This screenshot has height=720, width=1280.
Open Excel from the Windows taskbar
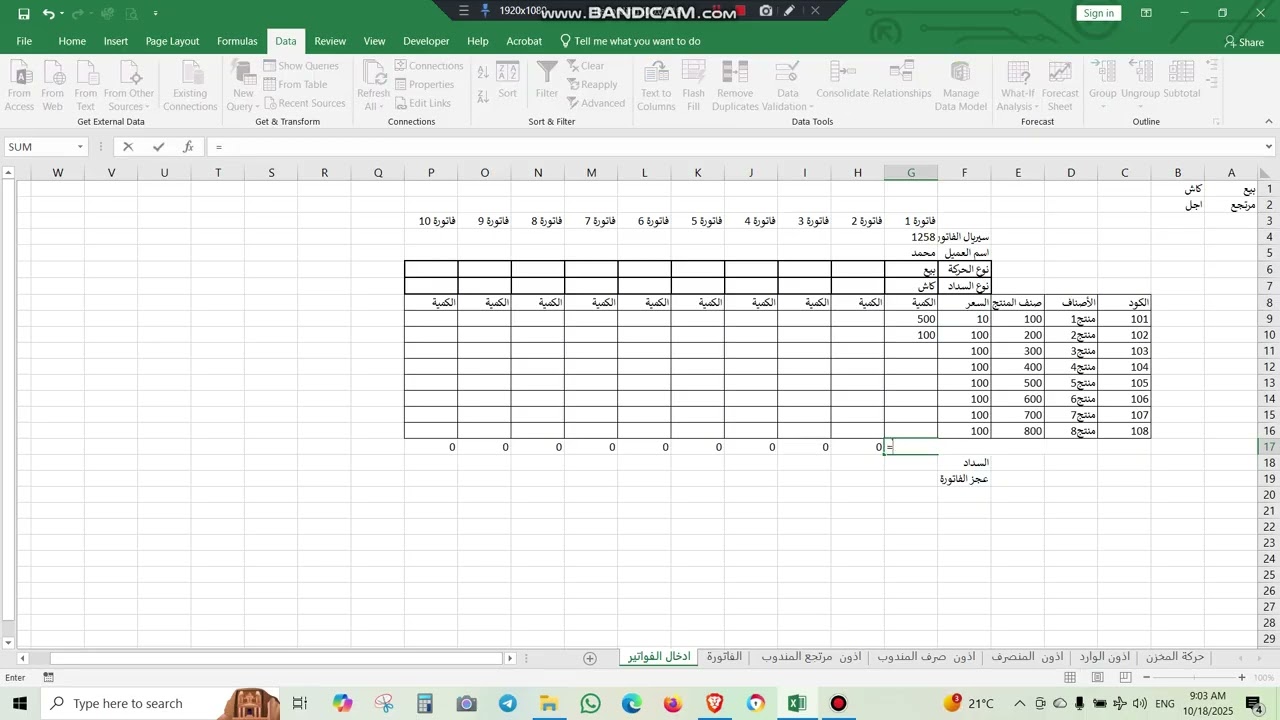pos(797,703)
